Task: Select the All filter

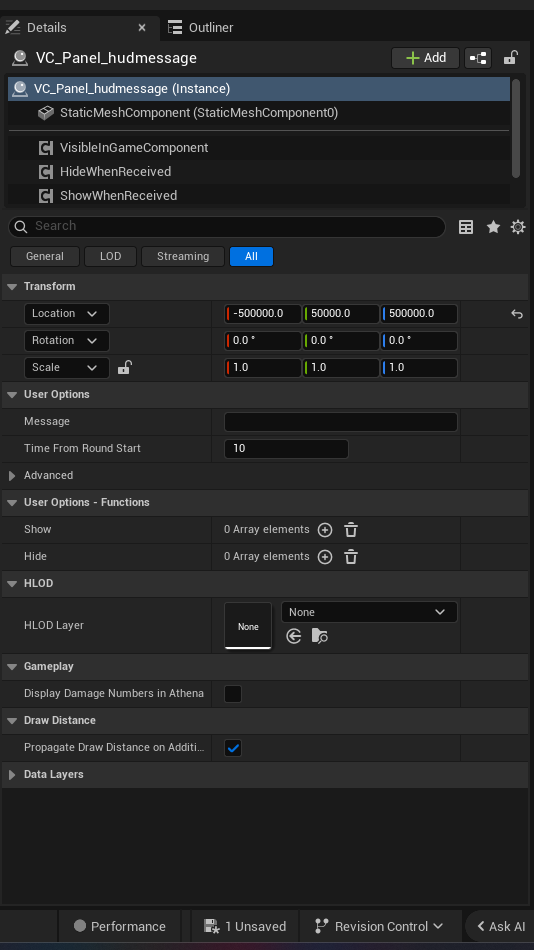Action: [252, 256]
